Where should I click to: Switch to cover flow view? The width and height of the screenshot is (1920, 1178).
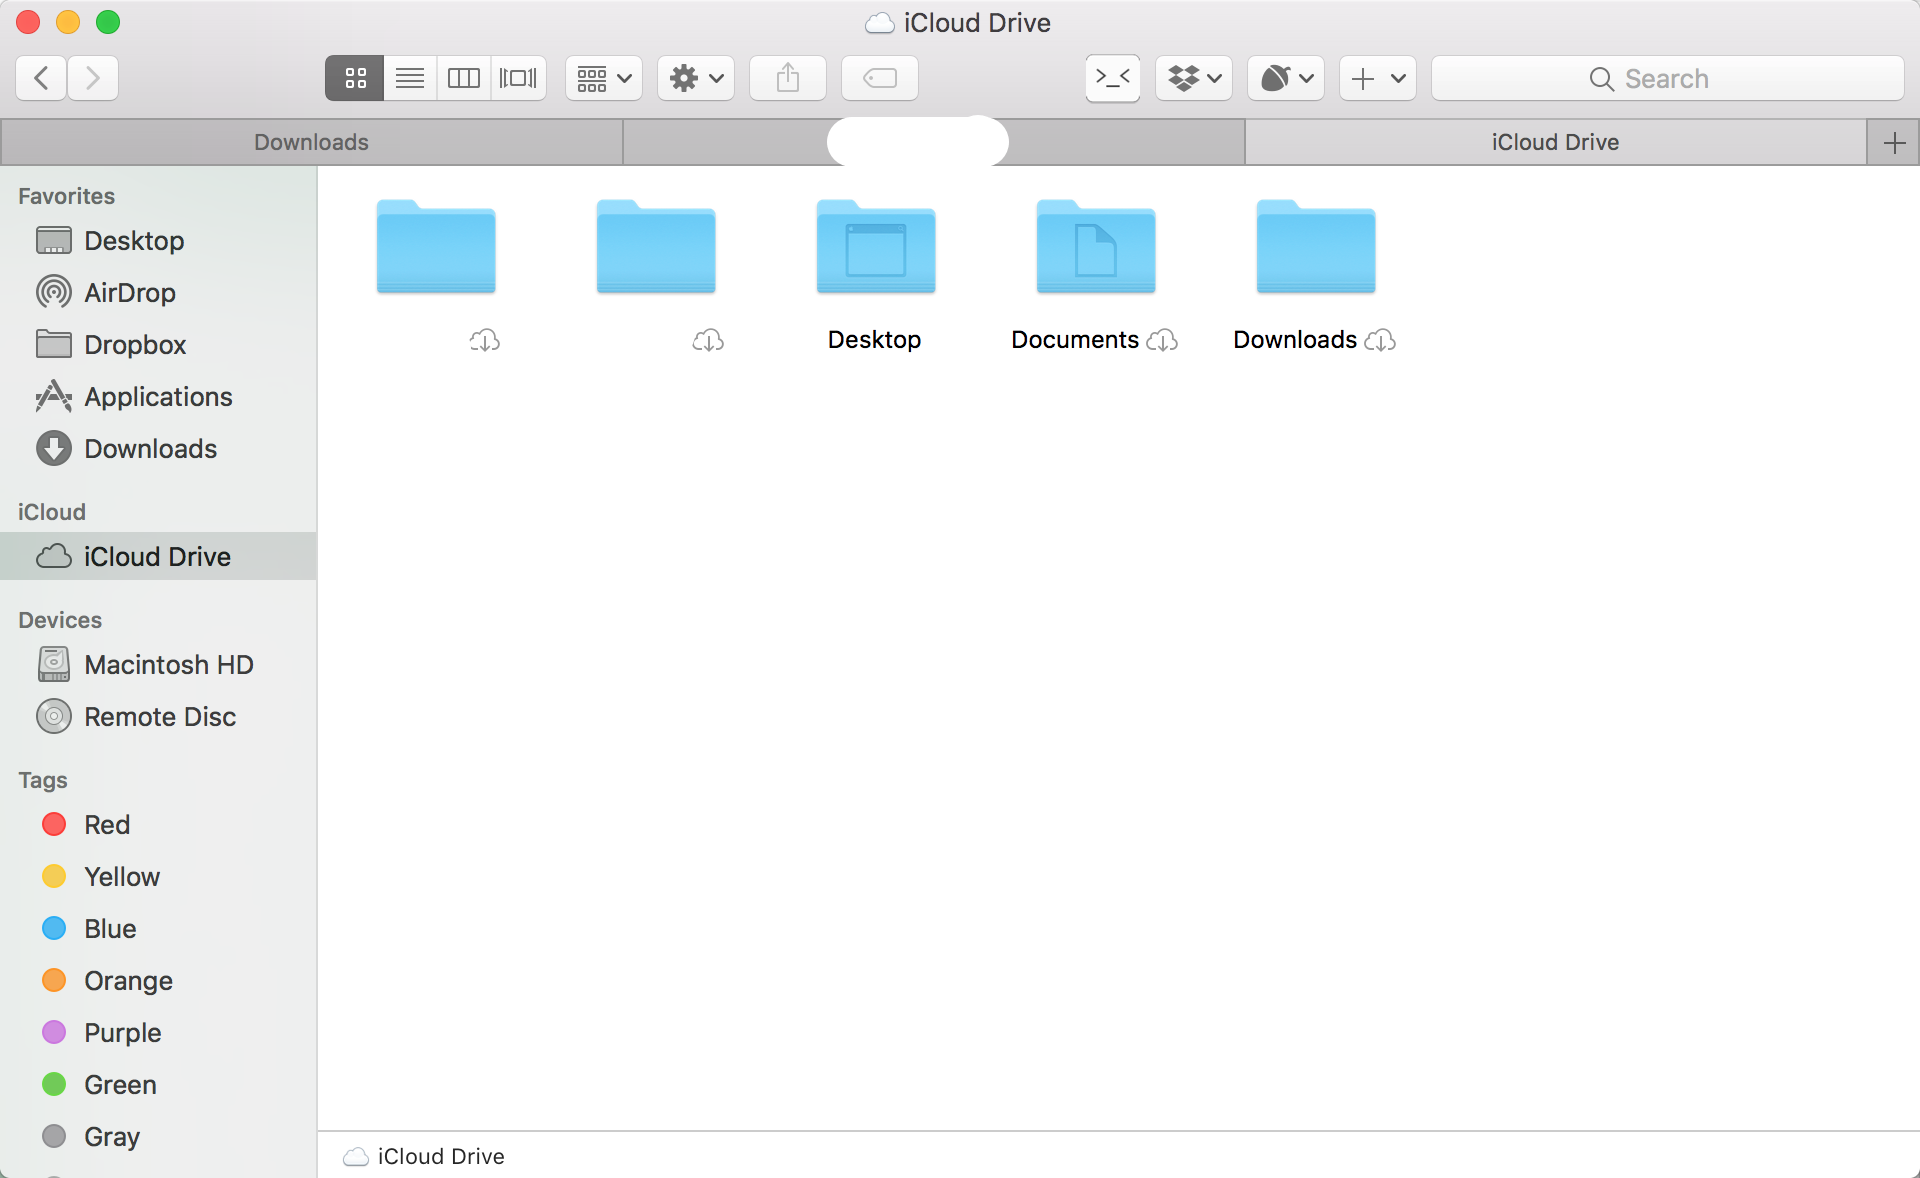518,78
